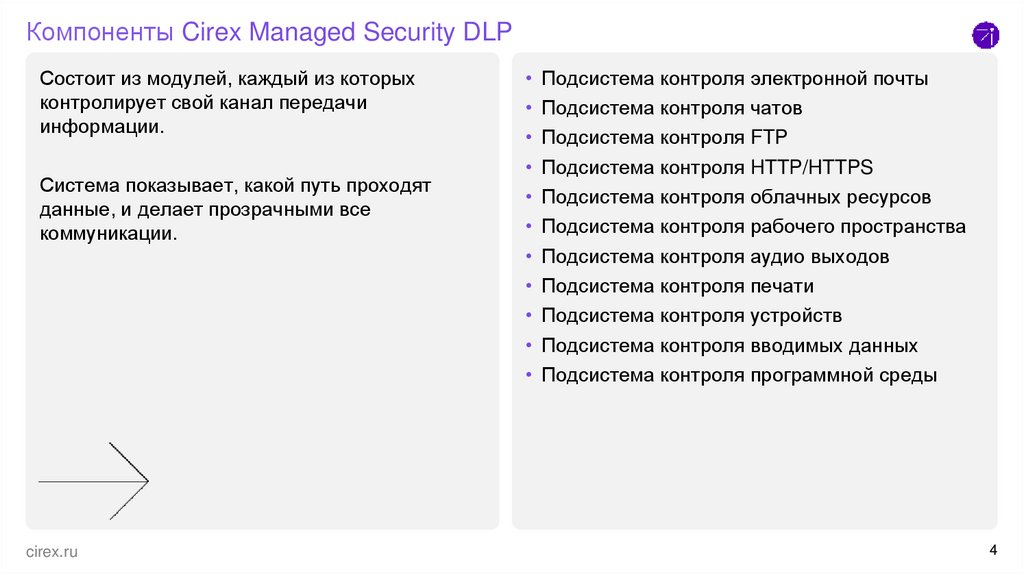Click "Подсистема контроля аудио выходов" line
The width and height of the screenshot is (1024, 574).
pos(715,257)
